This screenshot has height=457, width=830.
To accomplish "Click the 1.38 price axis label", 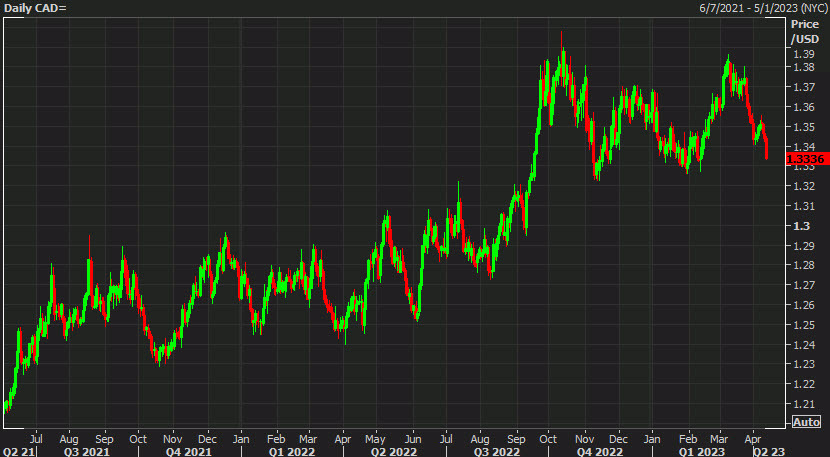I will [x=804, y=67].
